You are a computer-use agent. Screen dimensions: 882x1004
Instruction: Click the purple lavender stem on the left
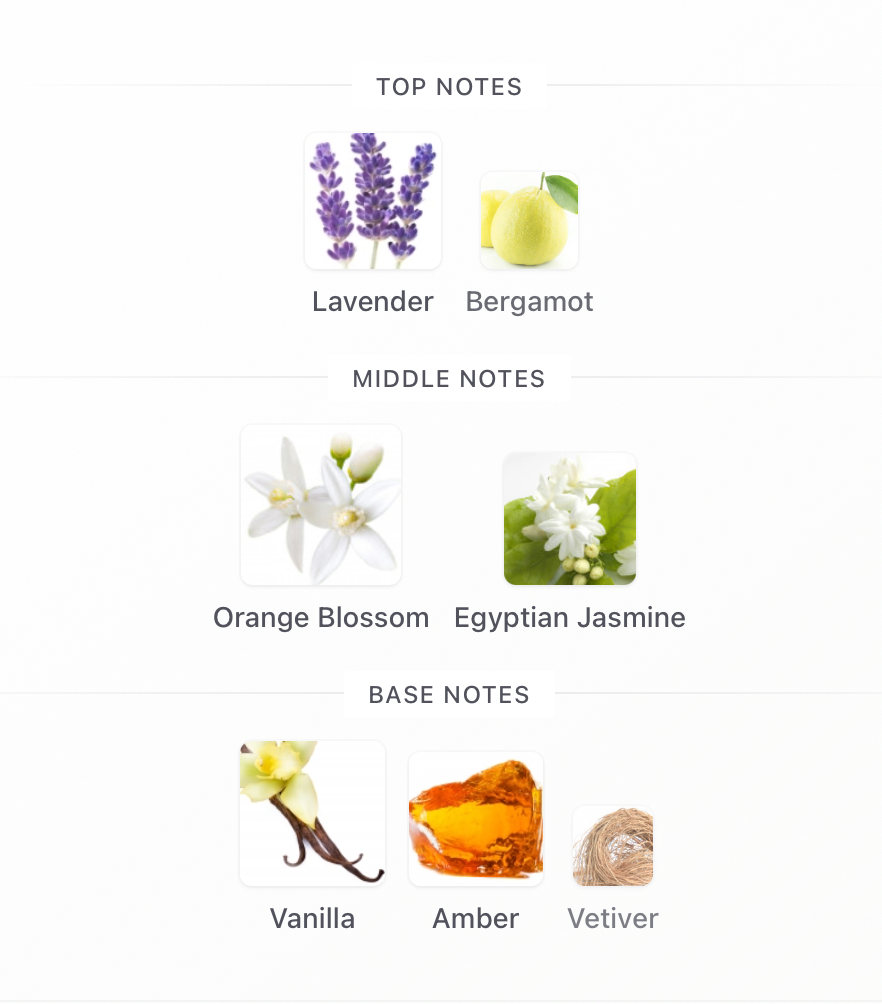point(333,202)
